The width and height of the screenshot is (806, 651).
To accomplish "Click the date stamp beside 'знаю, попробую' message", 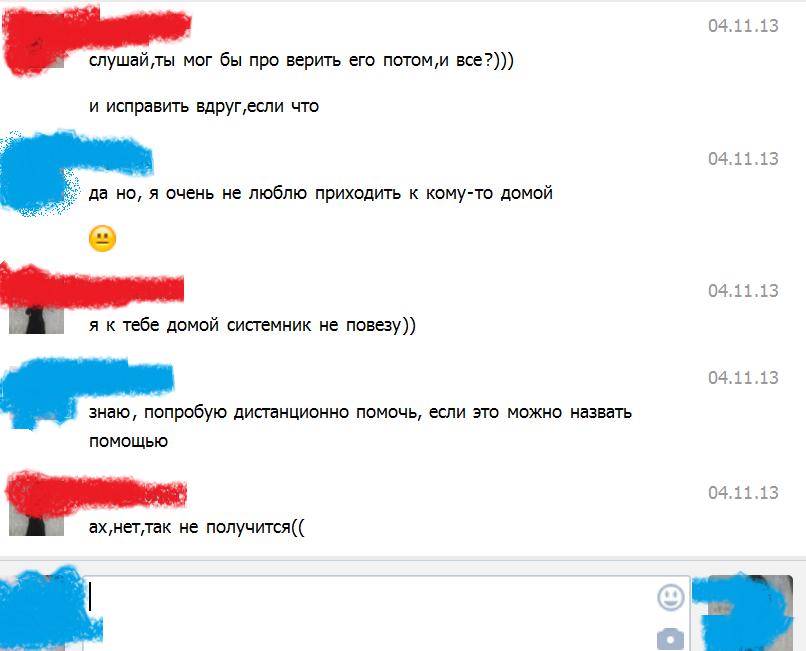I will coord(743,377).
